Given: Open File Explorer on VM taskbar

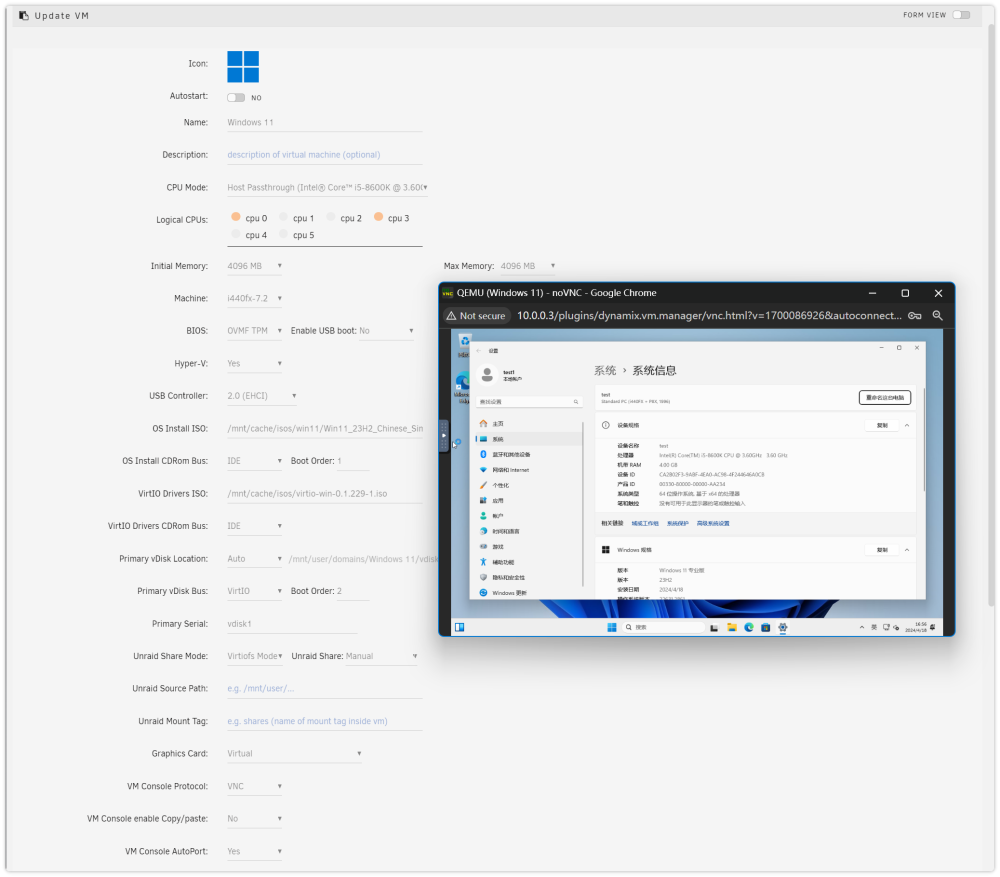Looking at the screenshot, I should [x=732, y=628].
